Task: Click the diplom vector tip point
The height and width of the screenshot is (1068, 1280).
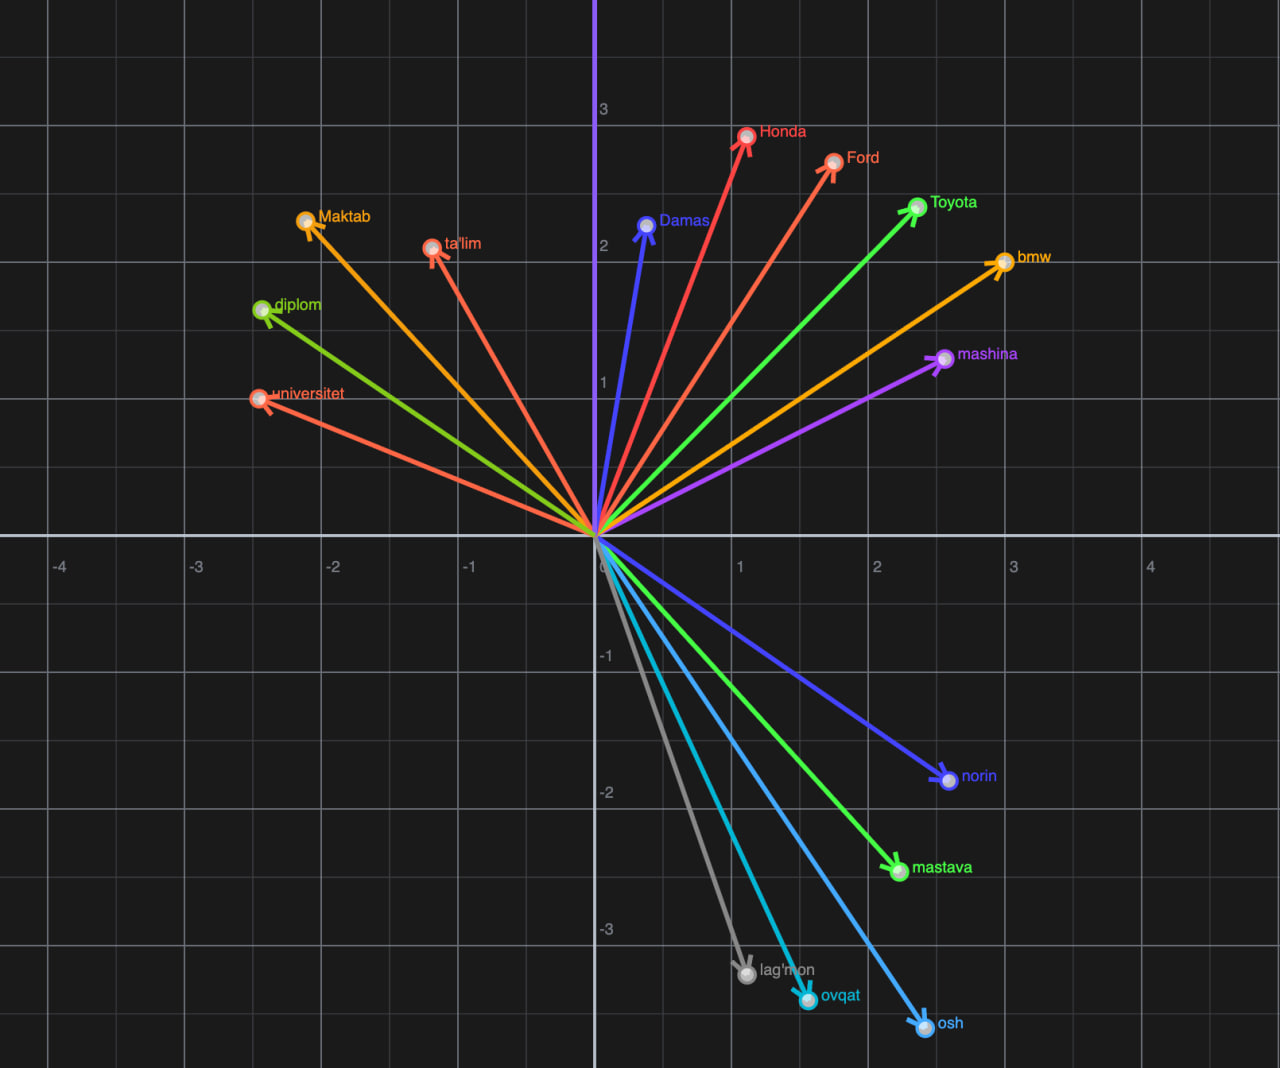Action: [262, 310]
